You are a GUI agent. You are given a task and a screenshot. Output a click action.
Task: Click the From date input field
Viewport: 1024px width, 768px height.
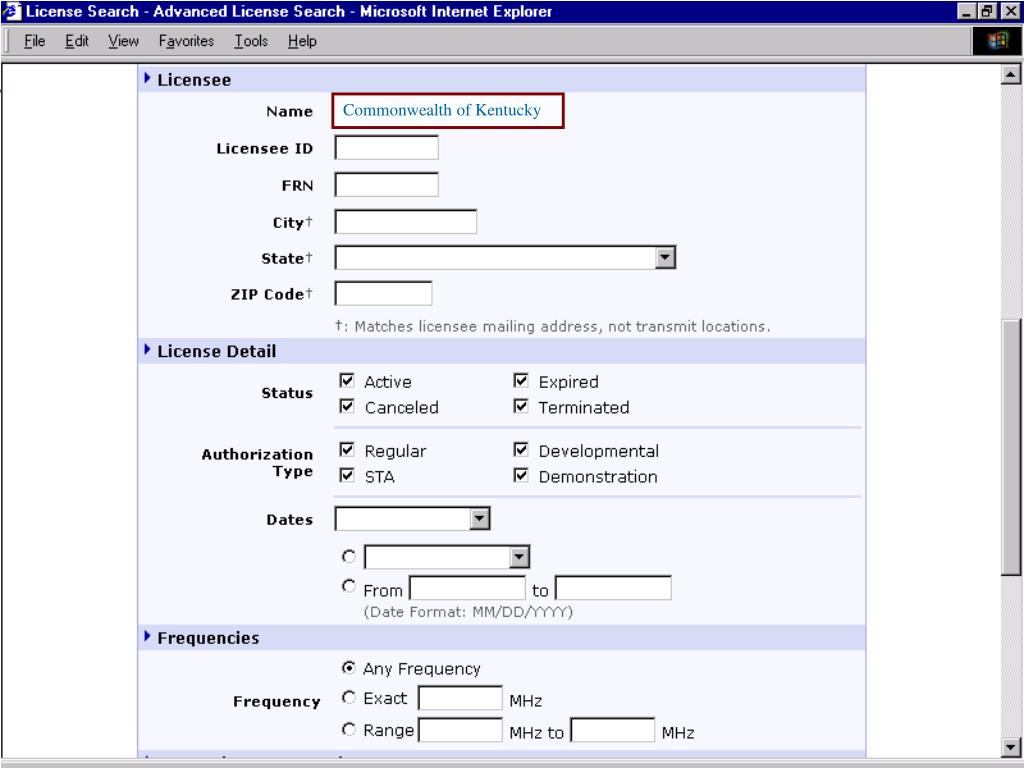click(468, 588)
